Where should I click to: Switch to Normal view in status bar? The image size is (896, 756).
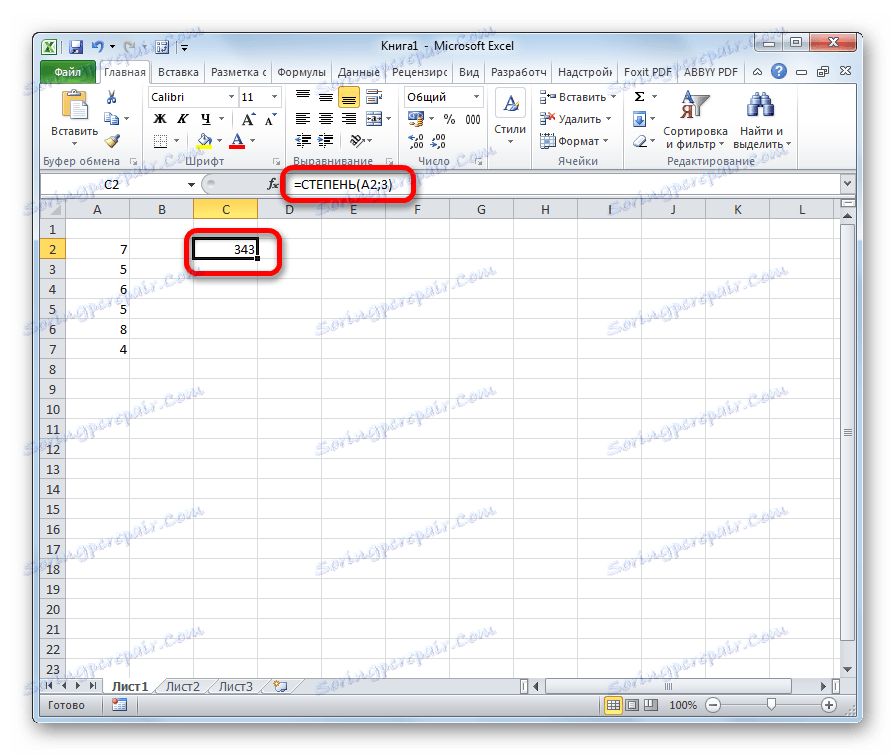(x=613, y=705)
